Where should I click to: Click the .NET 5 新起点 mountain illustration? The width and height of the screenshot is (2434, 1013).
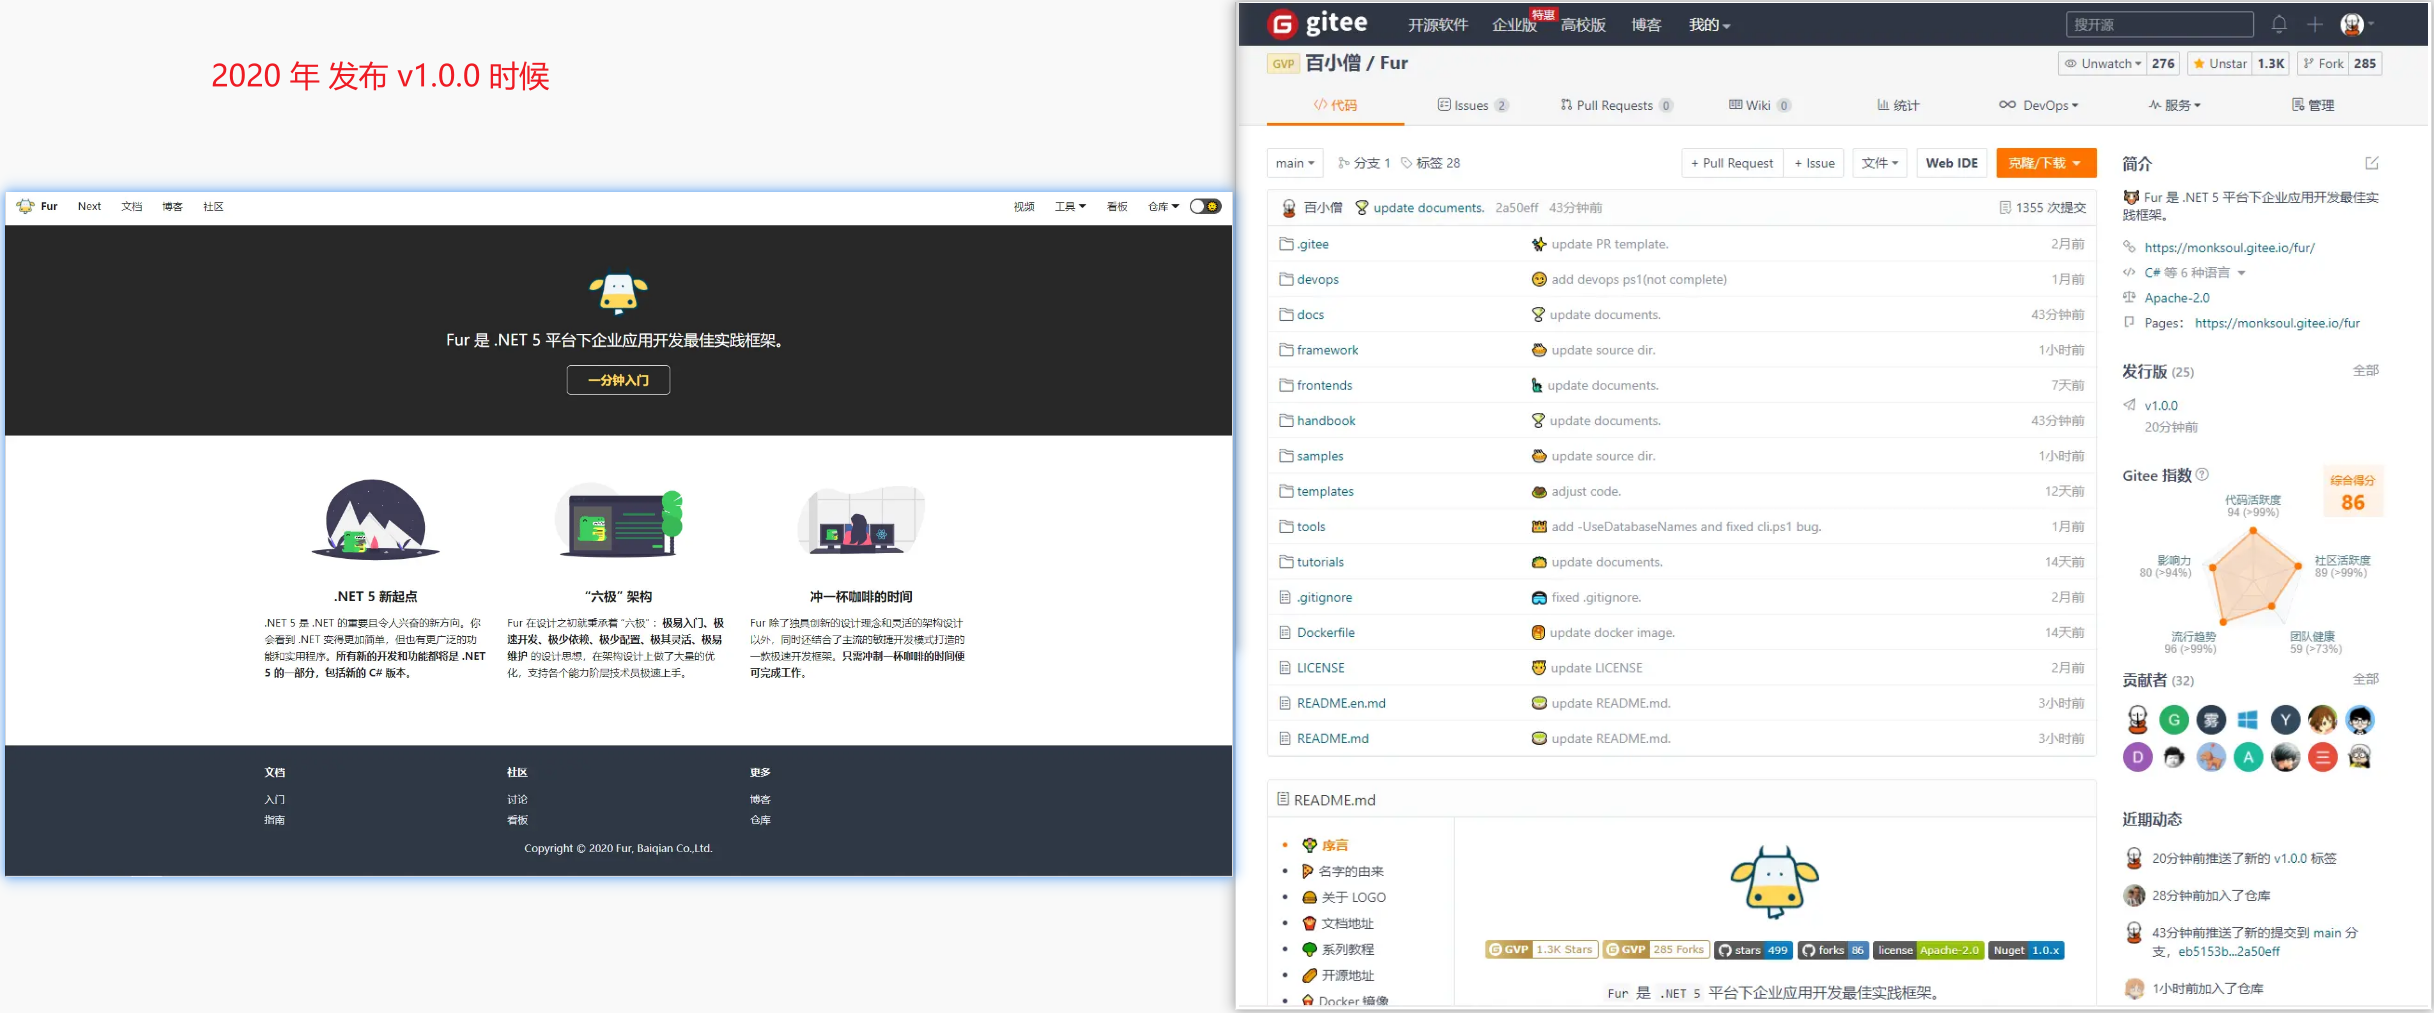pyautogui.click(x=376, y=519)
